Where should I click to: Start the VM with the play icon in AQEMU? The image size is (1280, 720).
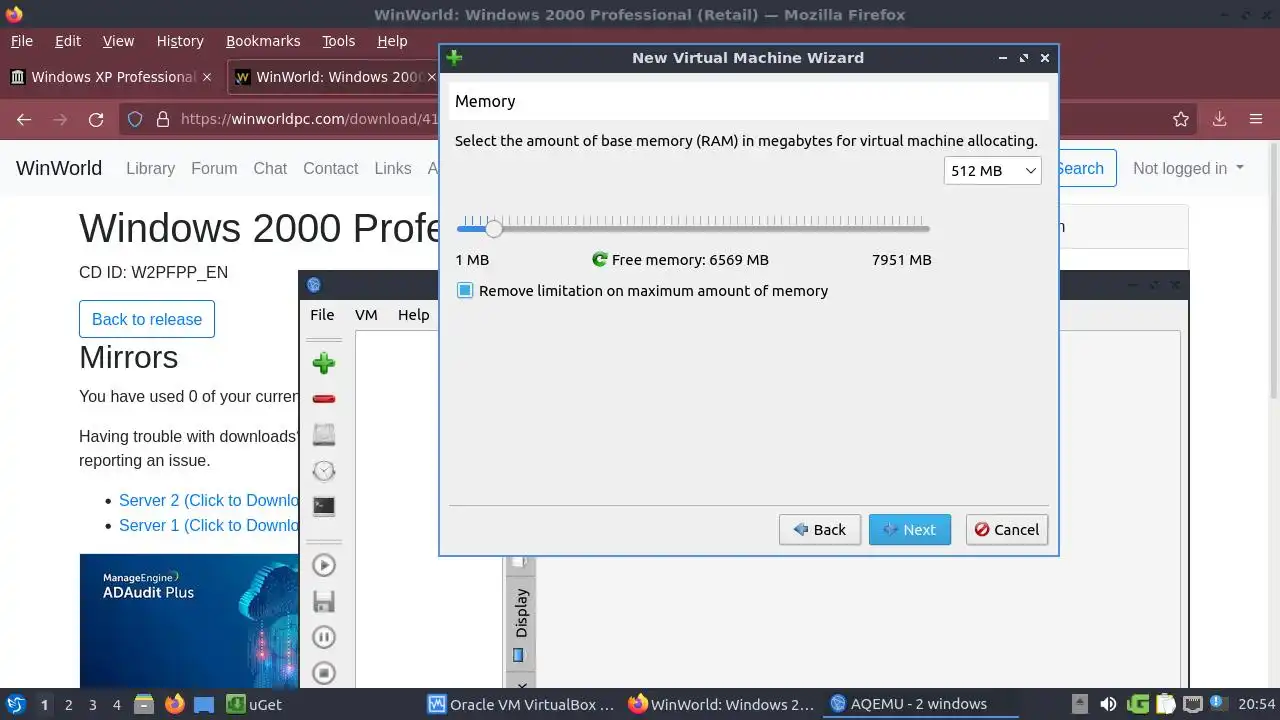tap(323, 565)
